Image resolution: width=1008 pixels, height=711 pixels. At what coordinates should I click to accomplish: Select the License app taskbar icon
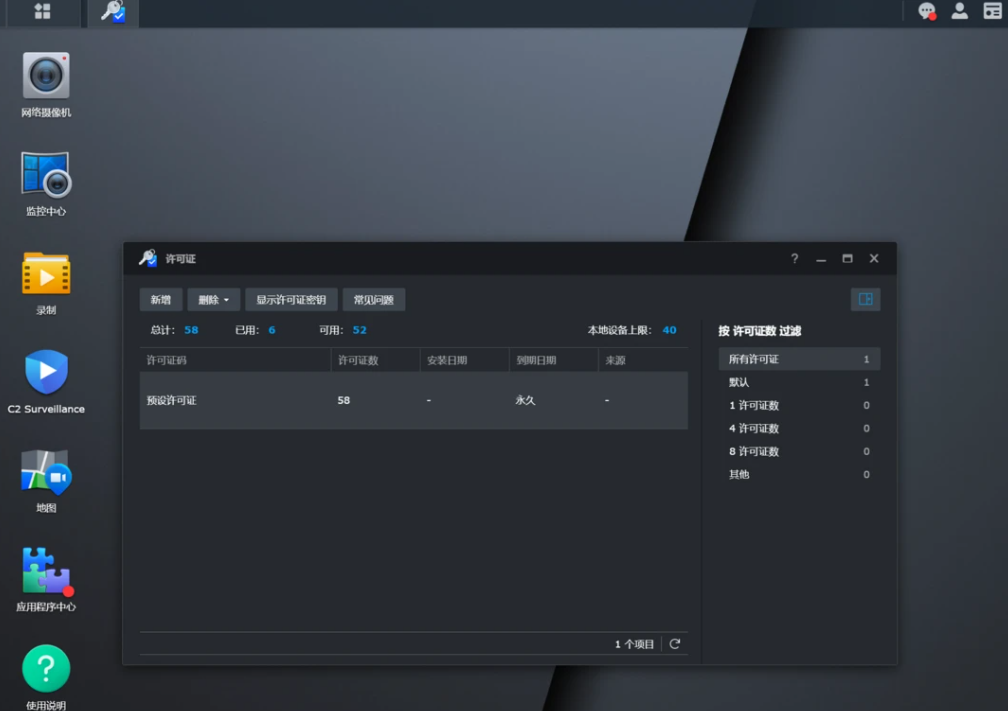113,12
